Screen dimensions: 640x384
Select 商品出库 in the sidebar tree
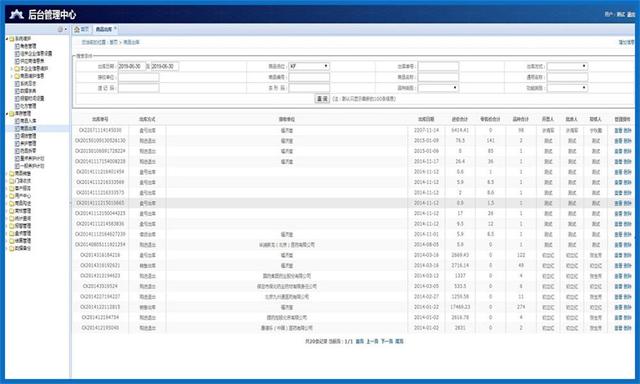[x=28, y=129]
